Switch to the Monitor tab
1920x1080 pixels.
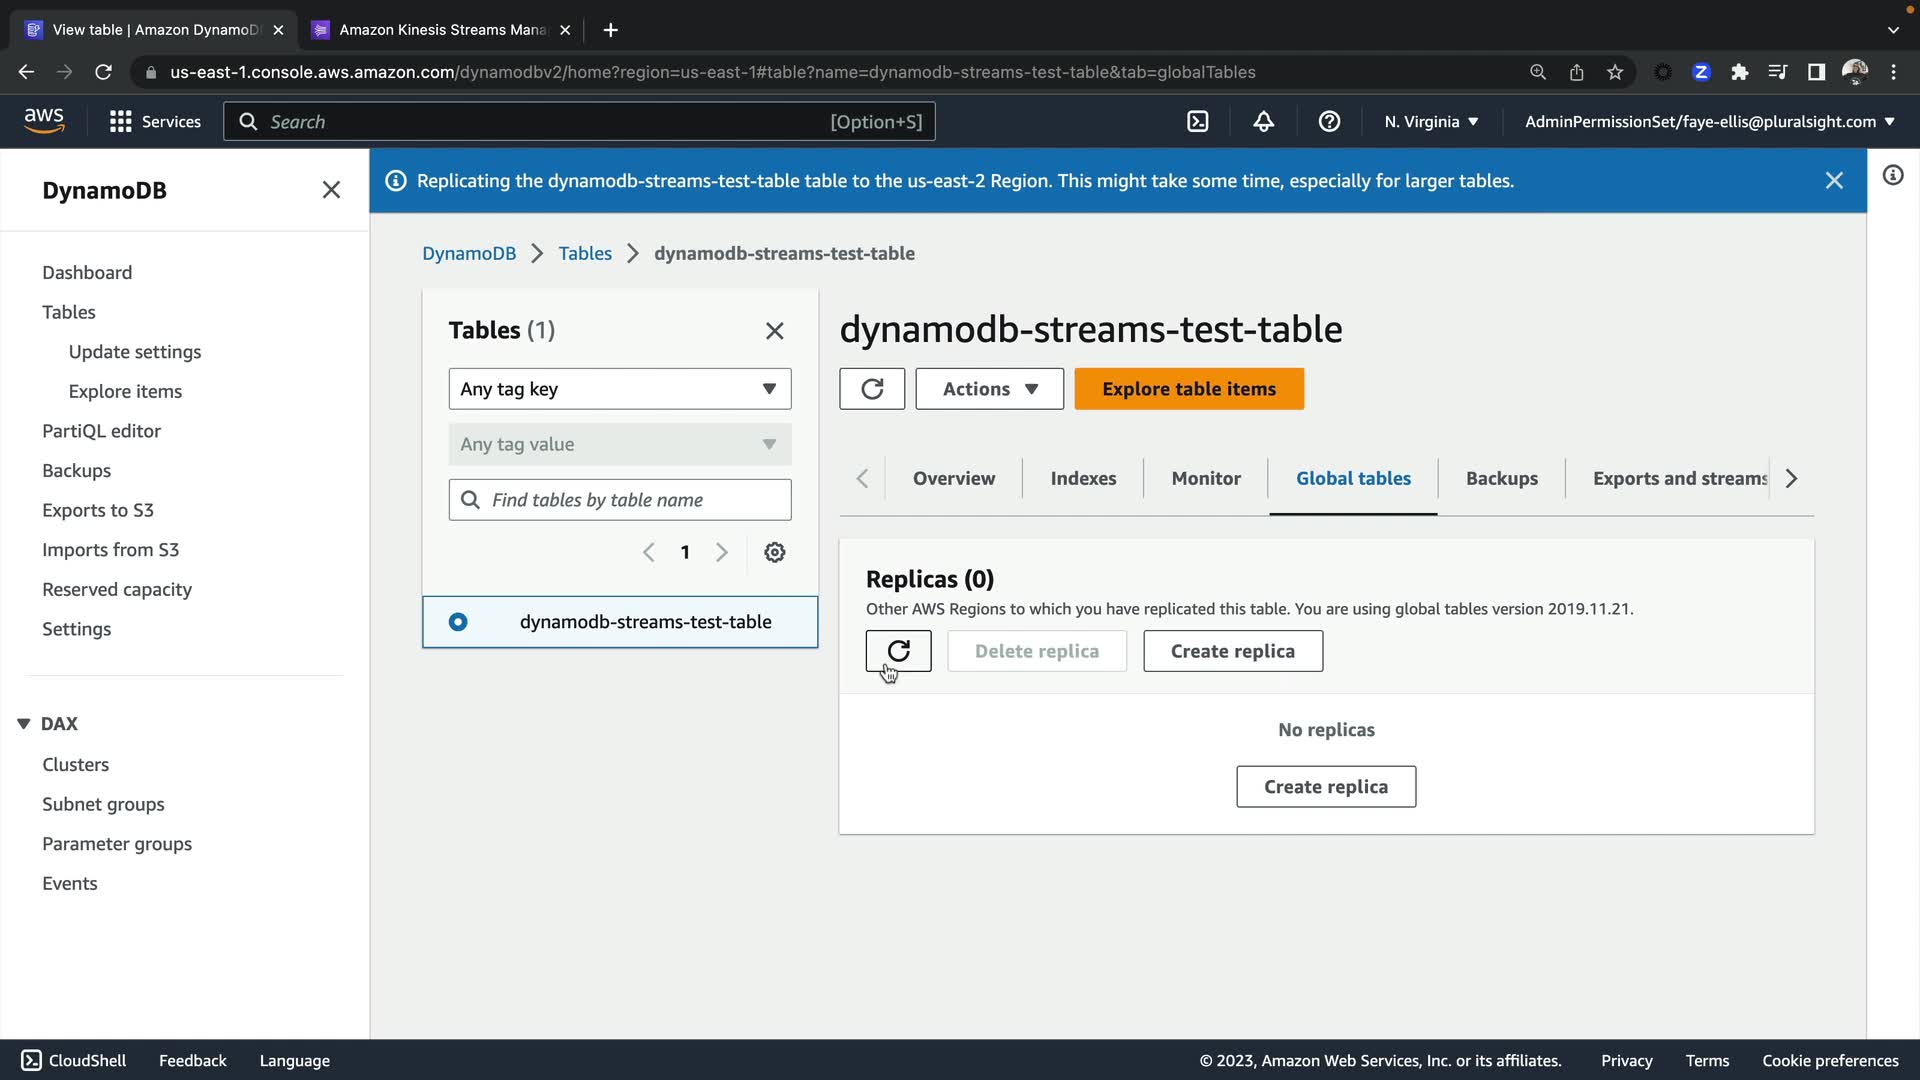1205,478
